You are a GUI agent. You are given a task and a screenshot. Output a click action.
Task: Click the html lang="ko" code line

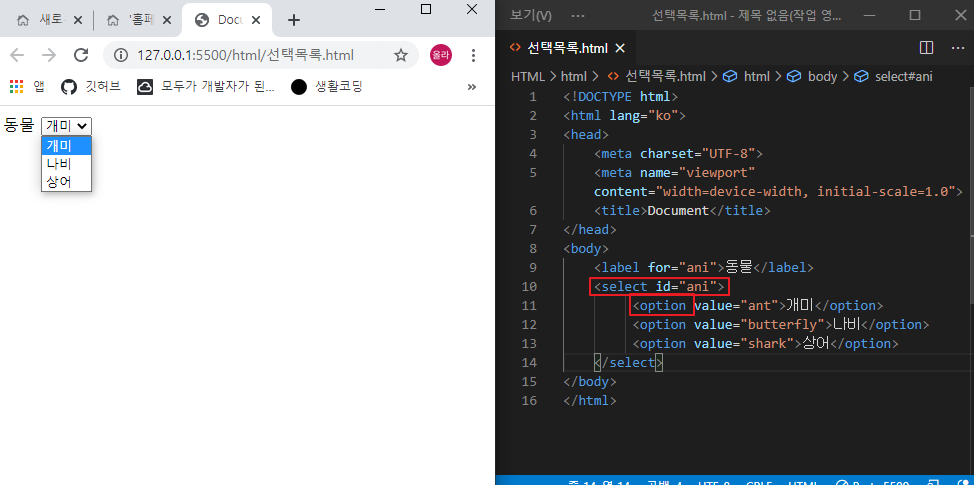point(624,116)
